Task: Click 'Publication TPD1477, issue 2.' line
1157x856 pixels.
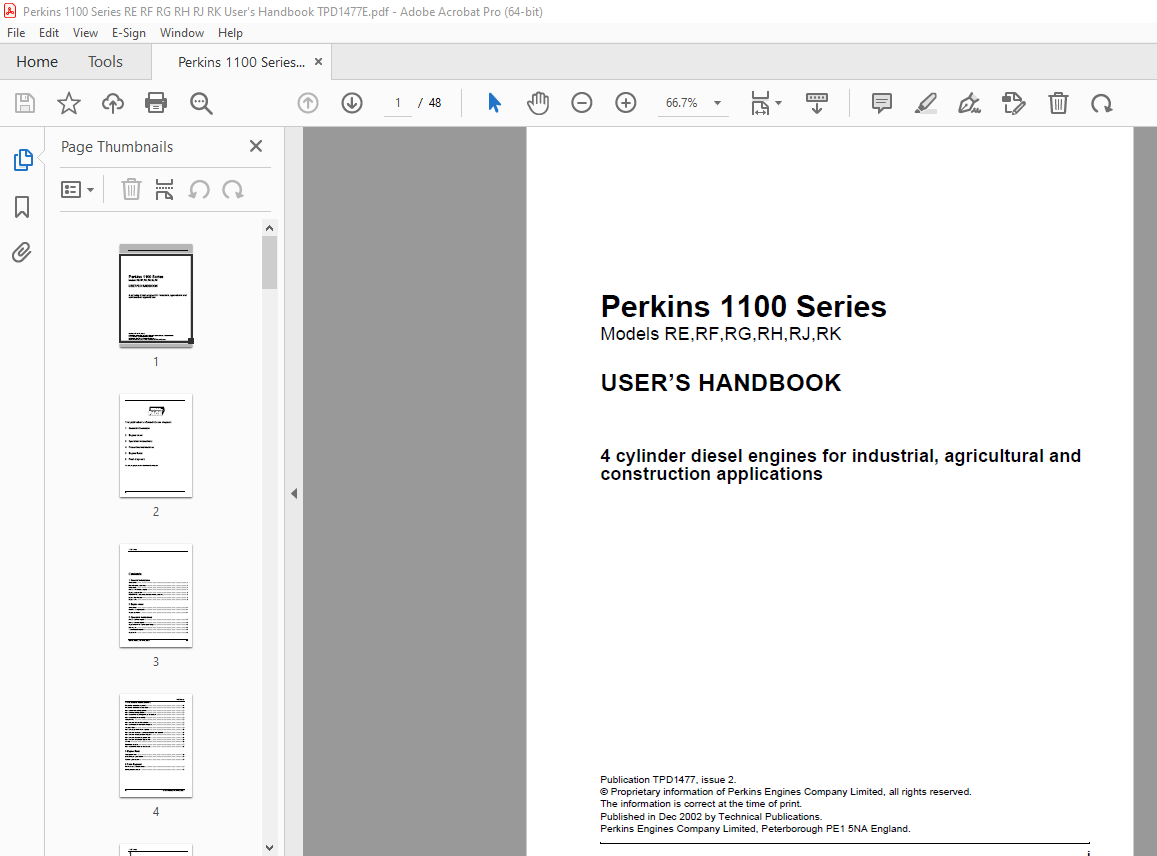Action: pyautogui.click(x=668, y=779)
